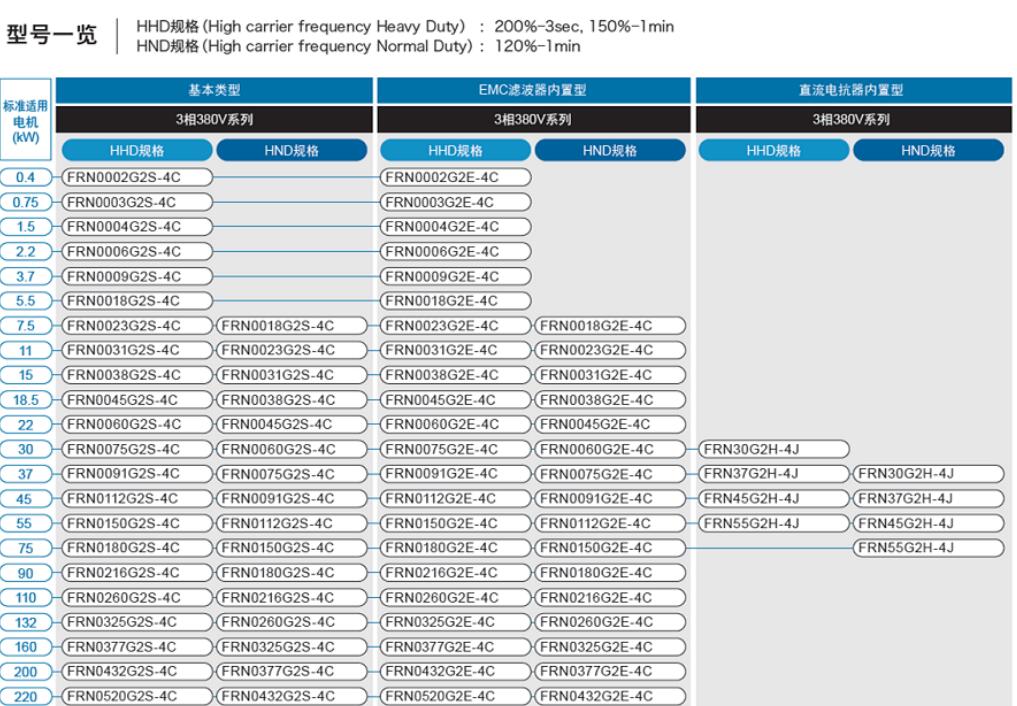Viewport: 1017px width, 706px height.
Task: Click FRN0180G2E-4C in the 90 kW row
Action: coord(610,573)
